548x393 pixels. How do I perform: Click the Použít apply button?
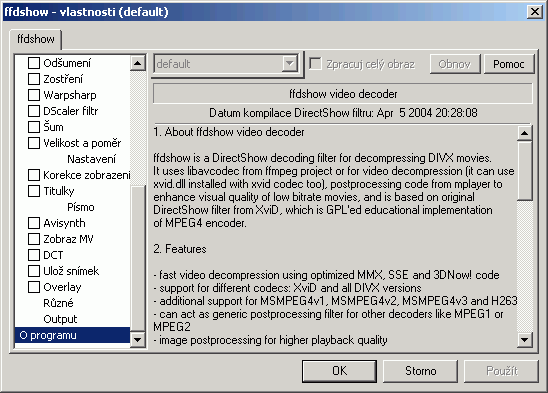(501, 371)
